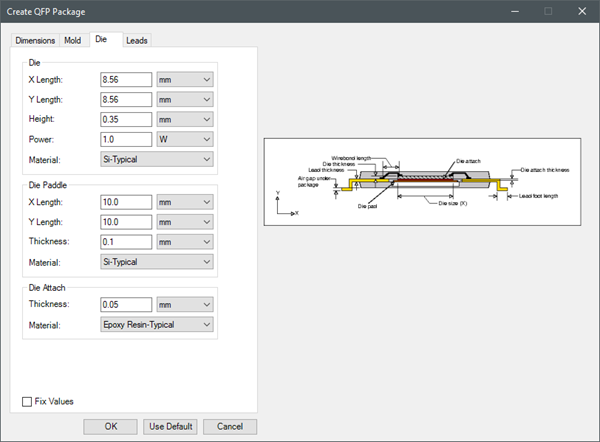Click the Die Power value field
This screenshot has height=442, width=600.
coord(126,139)
